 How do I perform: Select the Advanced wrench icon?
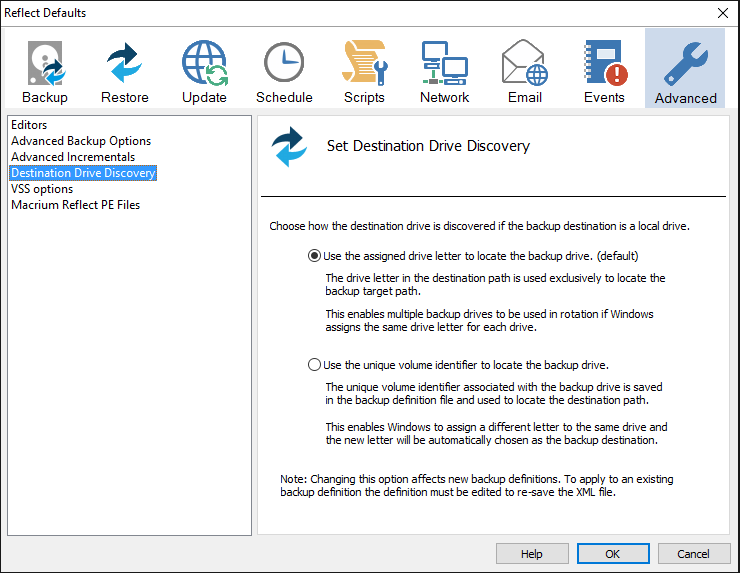point(685,64)
